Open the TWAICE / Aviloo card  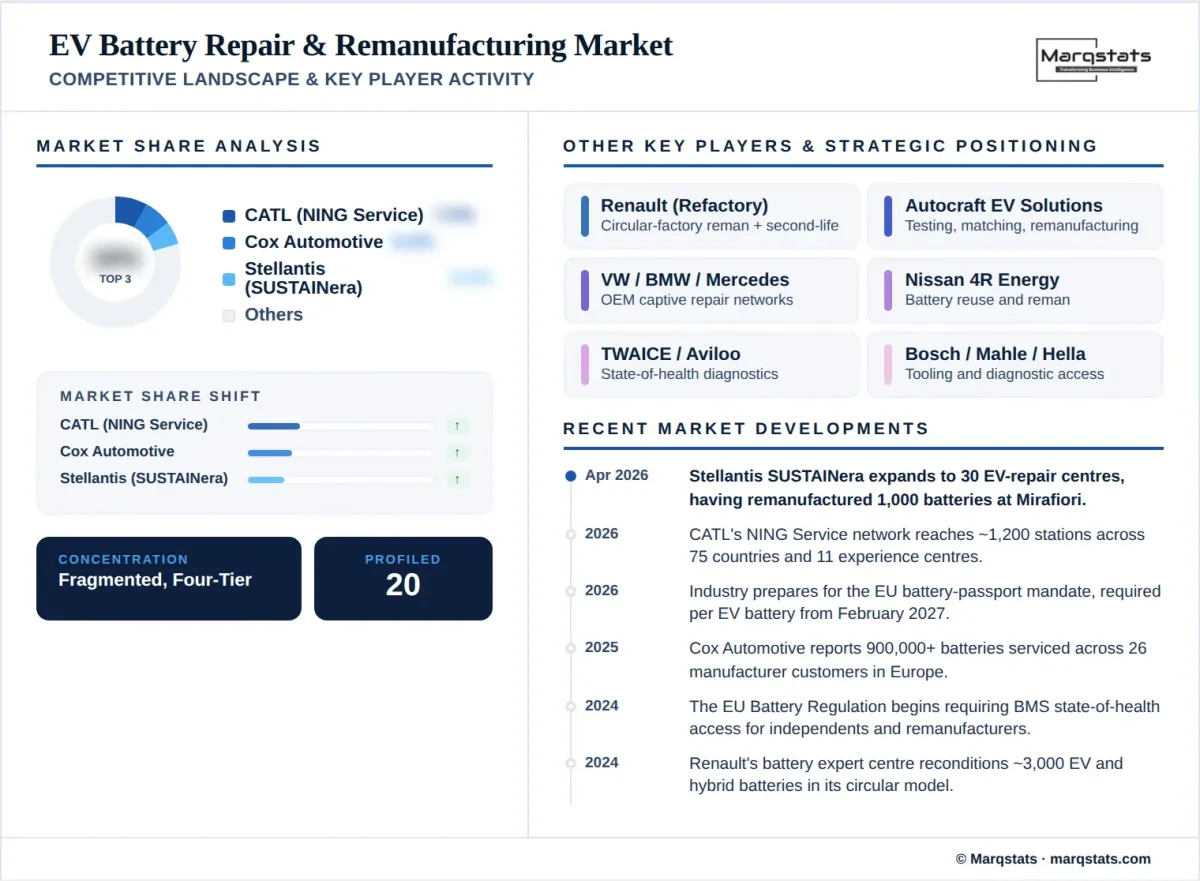pyautogui.click(x=711, y=364)
